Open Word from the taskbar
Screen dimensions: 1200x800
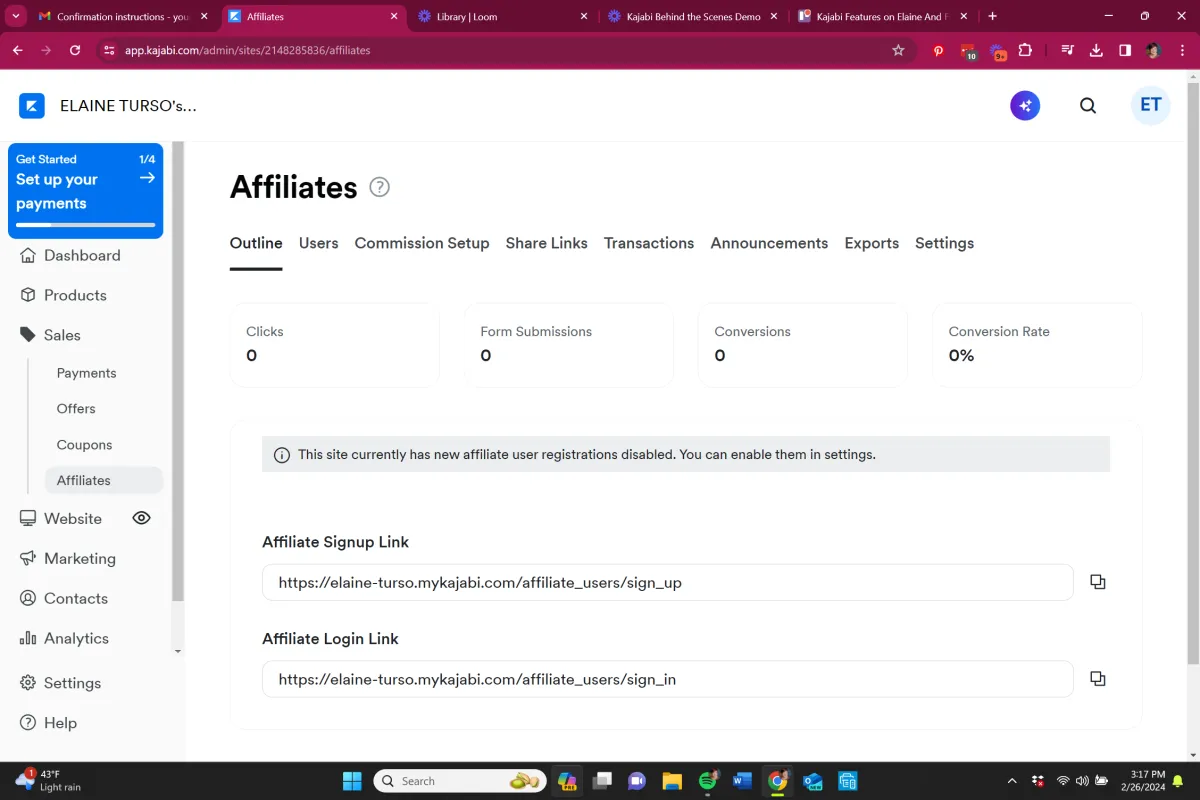(742, 781)
